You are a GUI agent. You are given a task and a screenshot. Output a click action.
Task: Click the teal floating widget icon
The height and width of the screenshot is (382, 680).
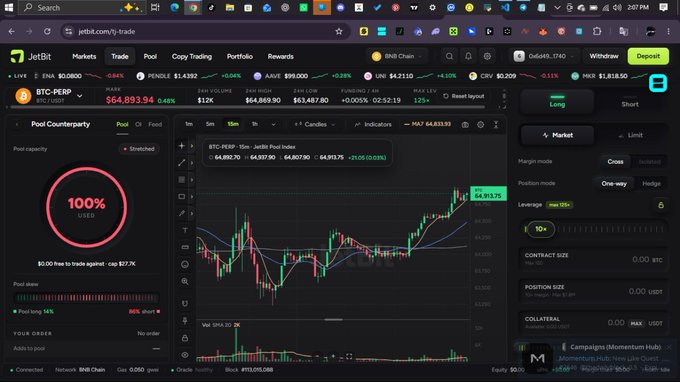[x=658, y=83]
